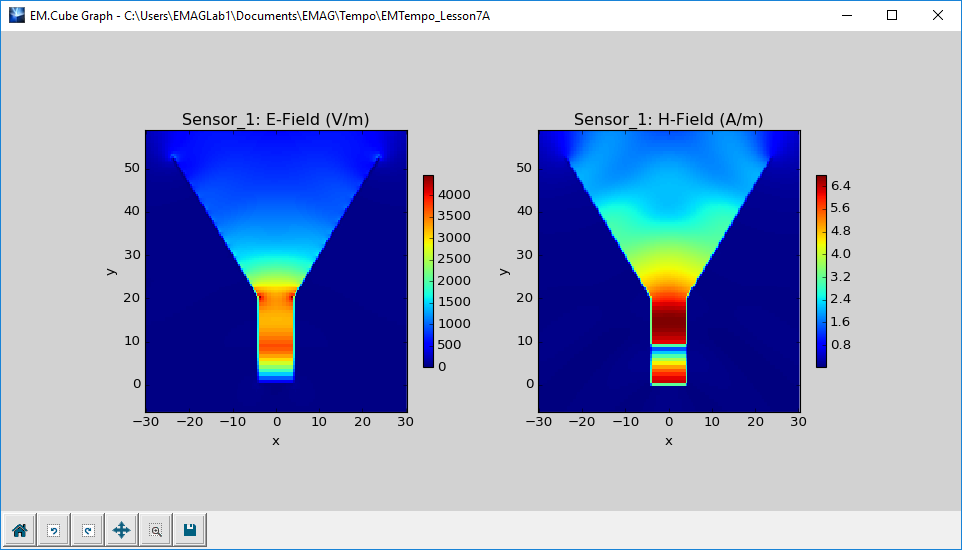The height and width of the screenshot is (550, 962).
Task: Click the H-Field color scale bar
Action: click(x=821, y=271)
